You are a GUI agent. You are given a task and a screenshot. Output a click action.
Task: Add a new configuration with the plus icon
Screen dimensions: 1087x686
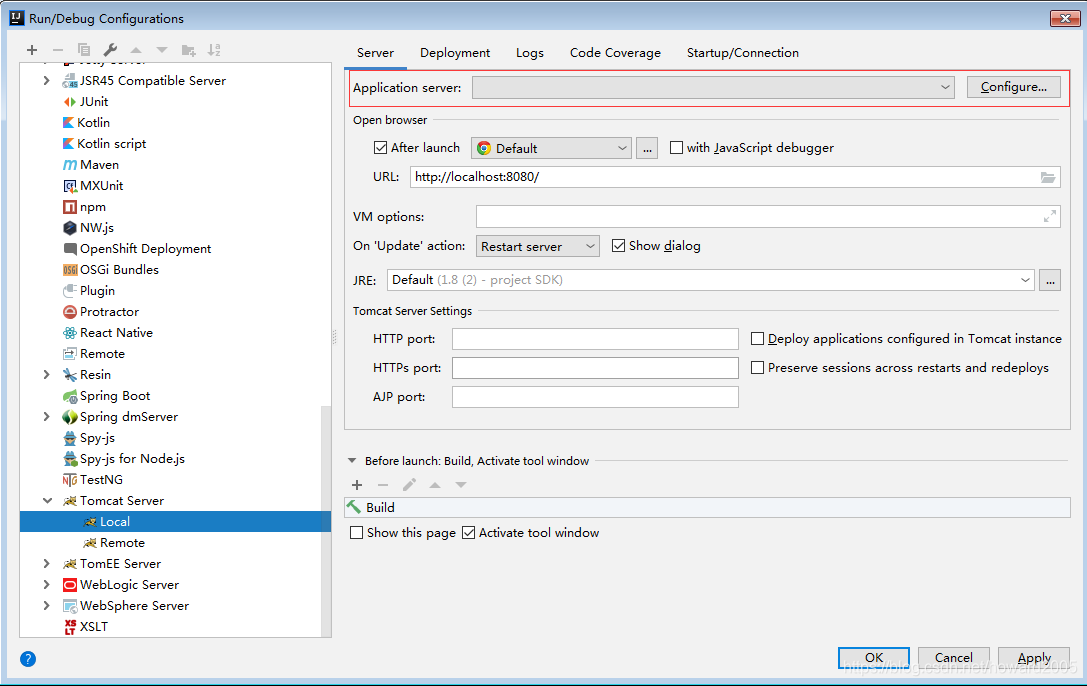[32, 50]
